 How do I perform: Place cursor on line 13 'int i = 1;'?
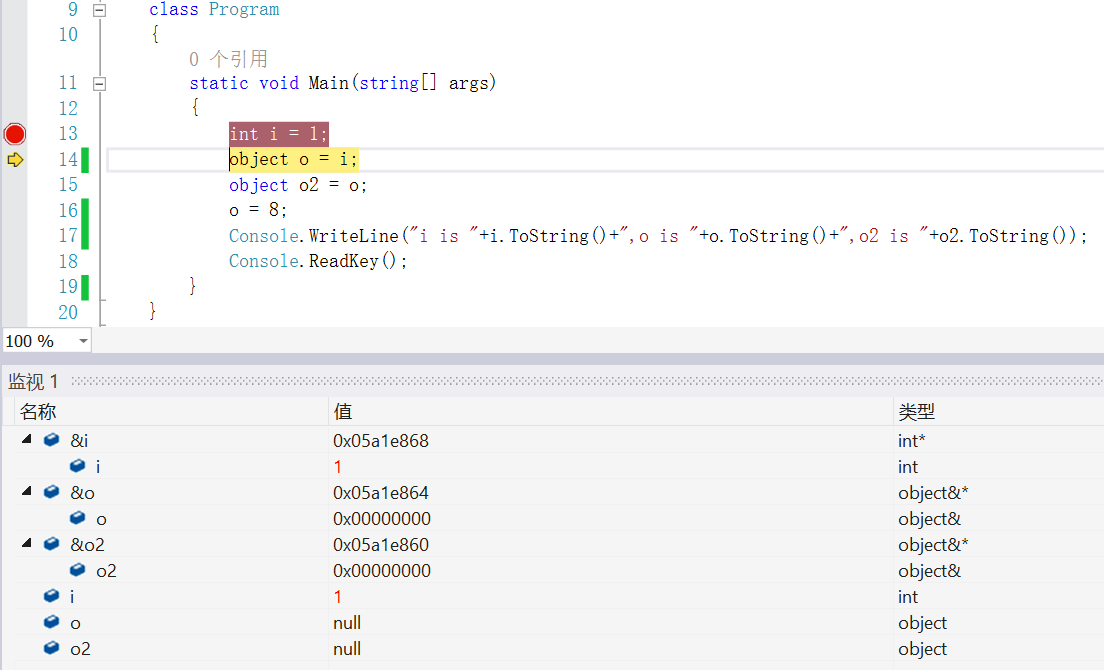[278, 134]
